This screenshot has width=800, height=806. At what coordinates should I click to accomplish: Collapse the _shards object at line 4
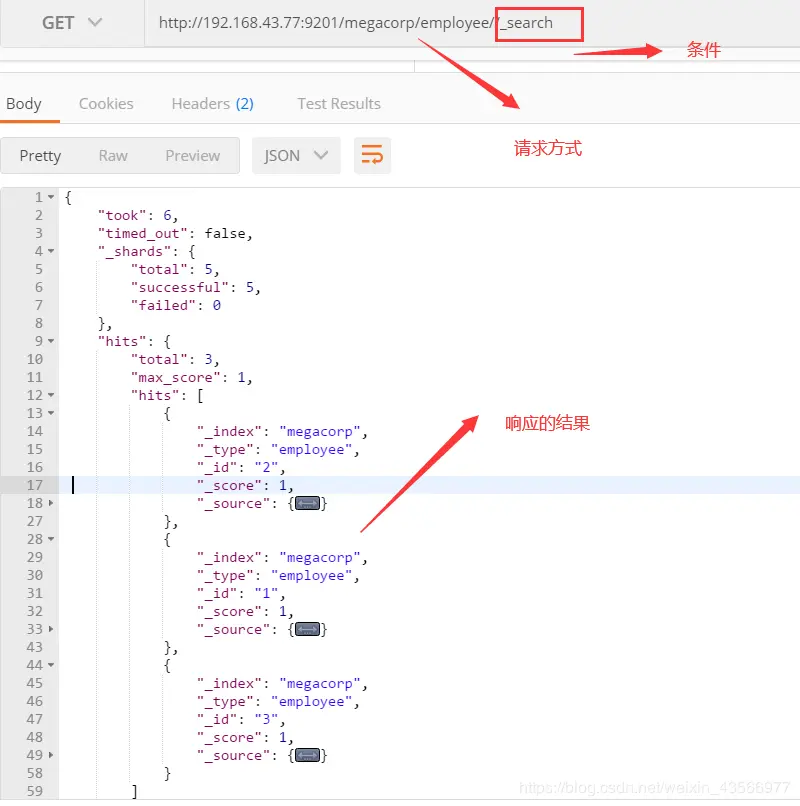coord(51,251)
